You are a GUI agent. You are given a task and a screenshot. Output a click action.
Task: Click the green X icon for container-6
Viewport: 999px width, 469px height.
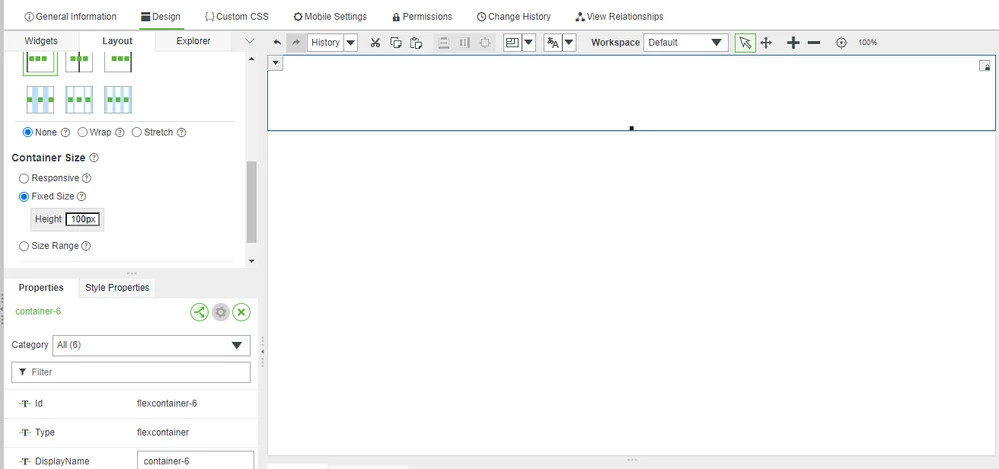click(241, 312)
